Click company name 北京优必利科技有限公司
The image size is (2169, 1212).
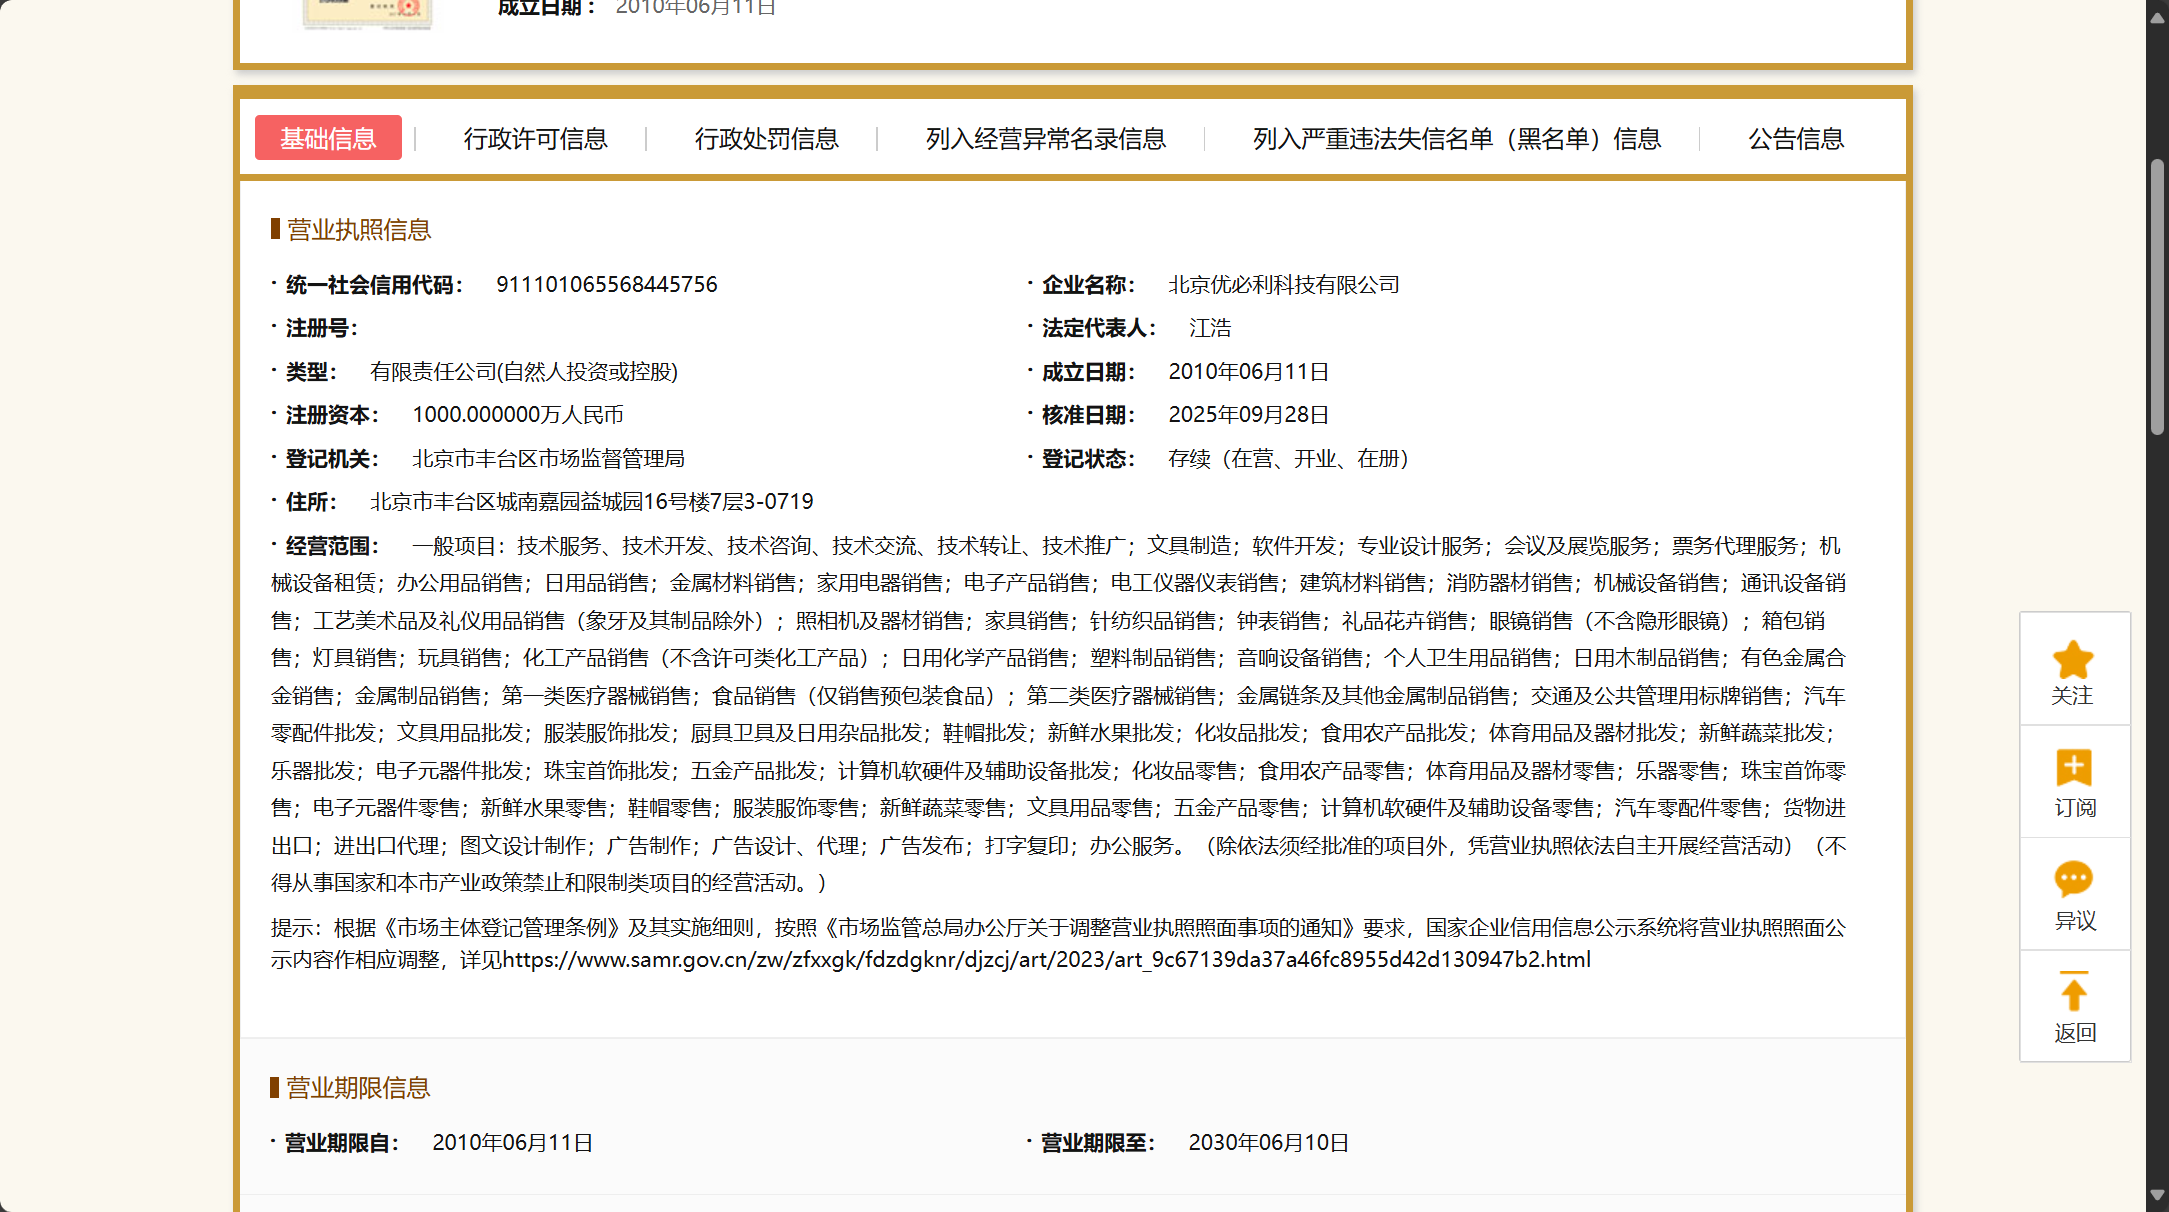pyautogui.click(x=1283, y=285)
